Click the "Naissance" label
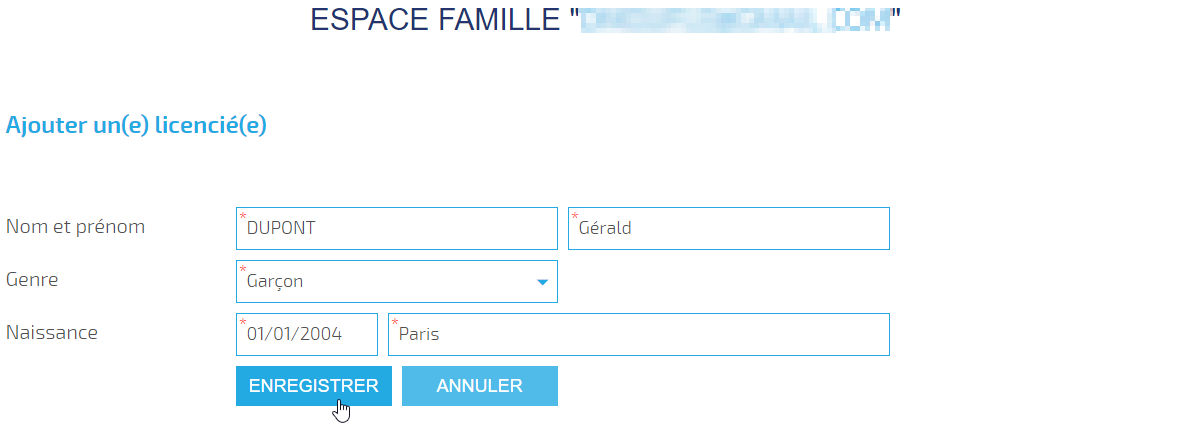Image resolution: width=1201 pixels, height=424 pixels. point(52,333)
